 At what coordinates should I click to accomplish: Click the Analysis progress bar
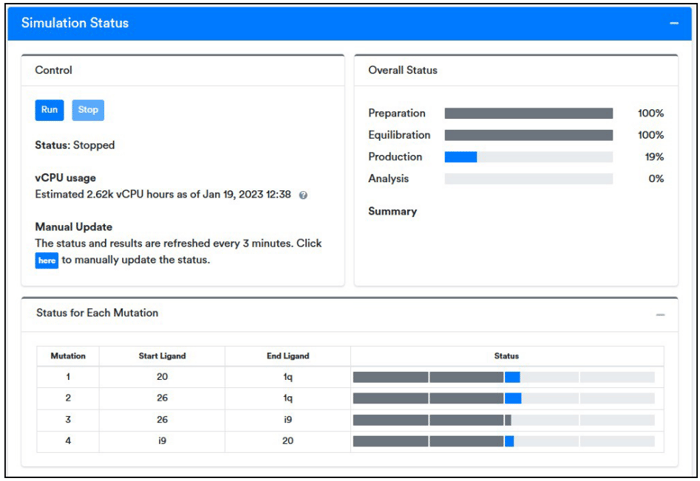pyautogui.click(x=529, y=179)
